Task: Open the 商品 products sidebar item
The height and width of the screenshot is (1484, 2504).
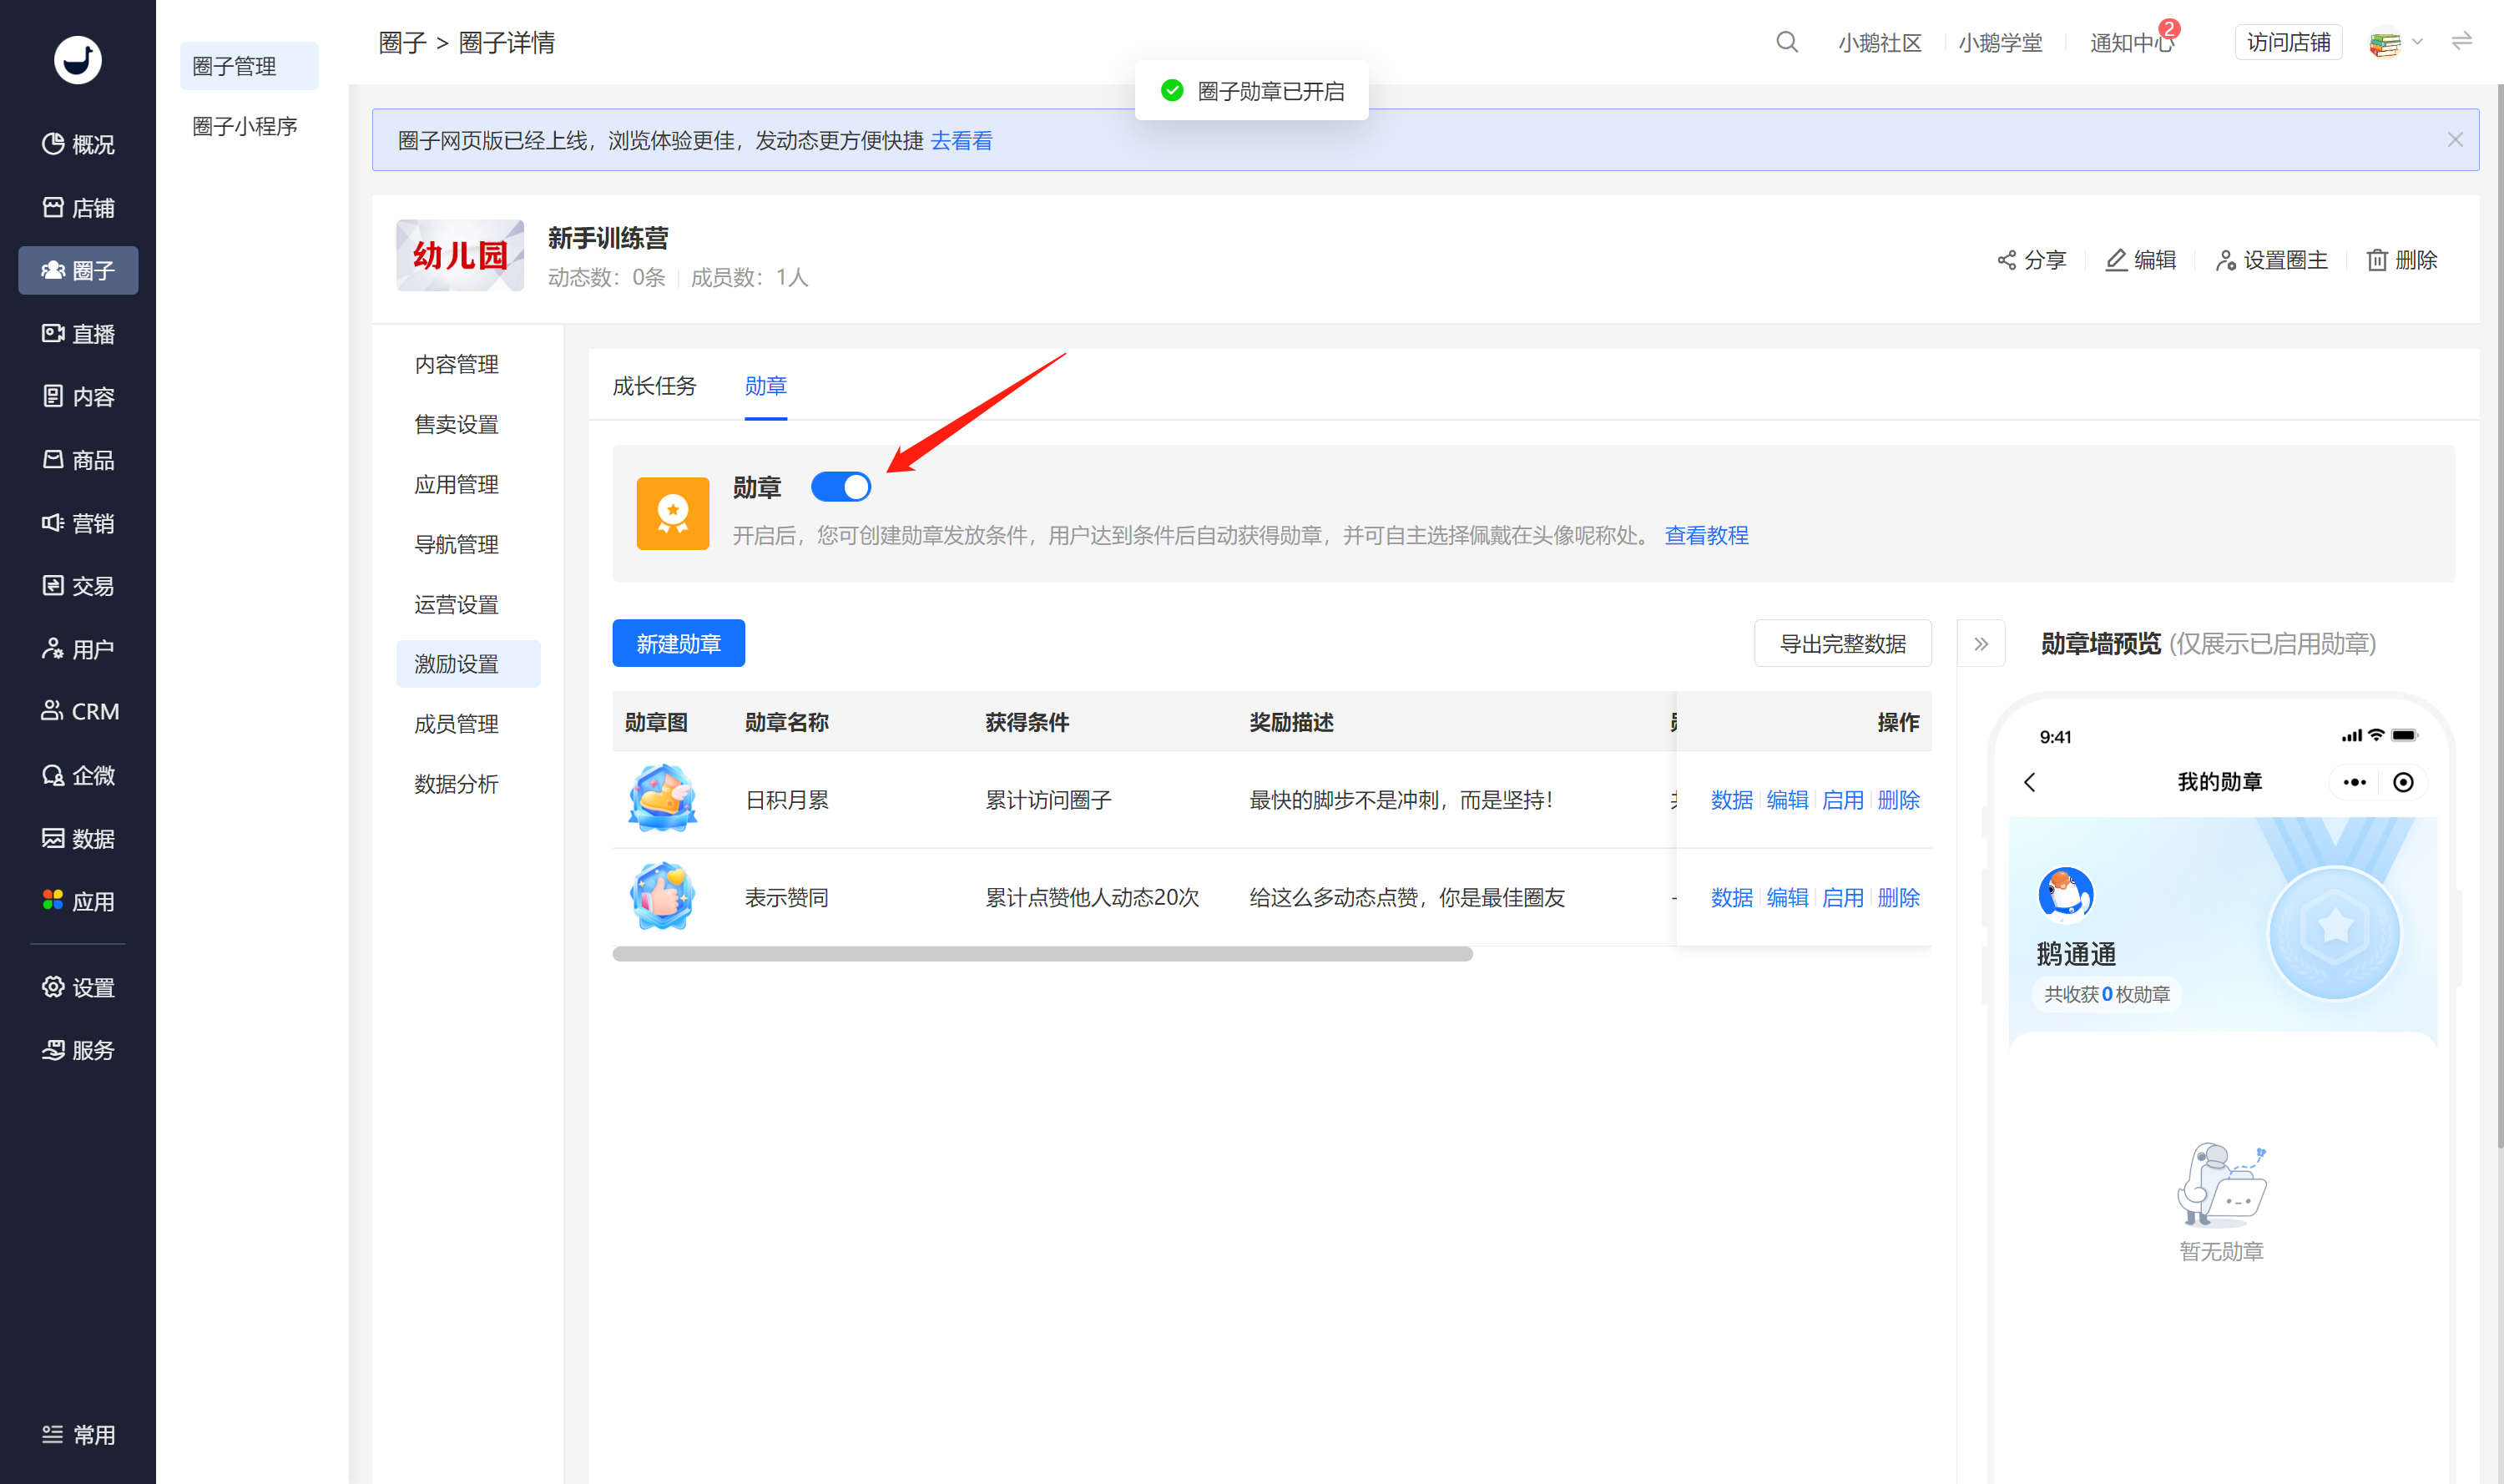Action: pyautogui.click(x=78, y=459)
